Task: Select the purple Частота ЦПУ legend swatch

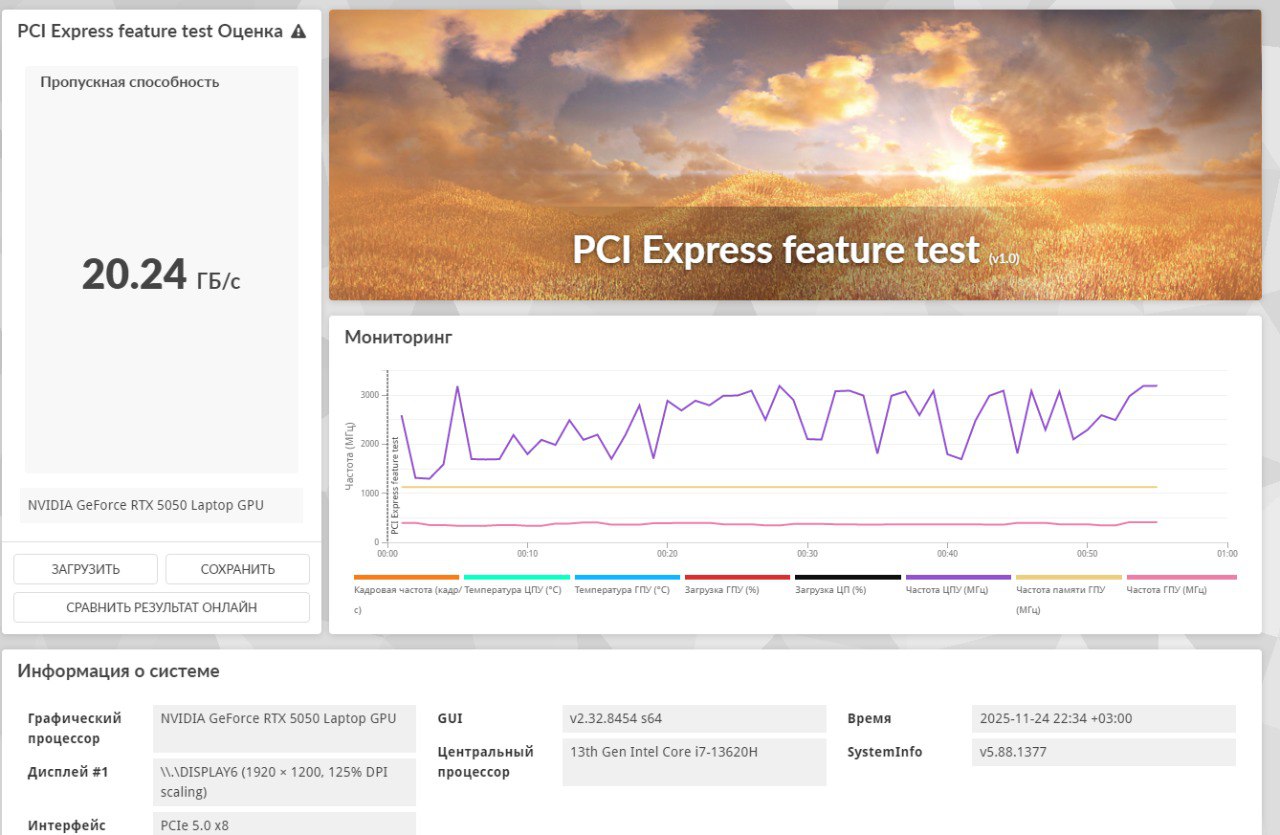Action: [958, 578]
